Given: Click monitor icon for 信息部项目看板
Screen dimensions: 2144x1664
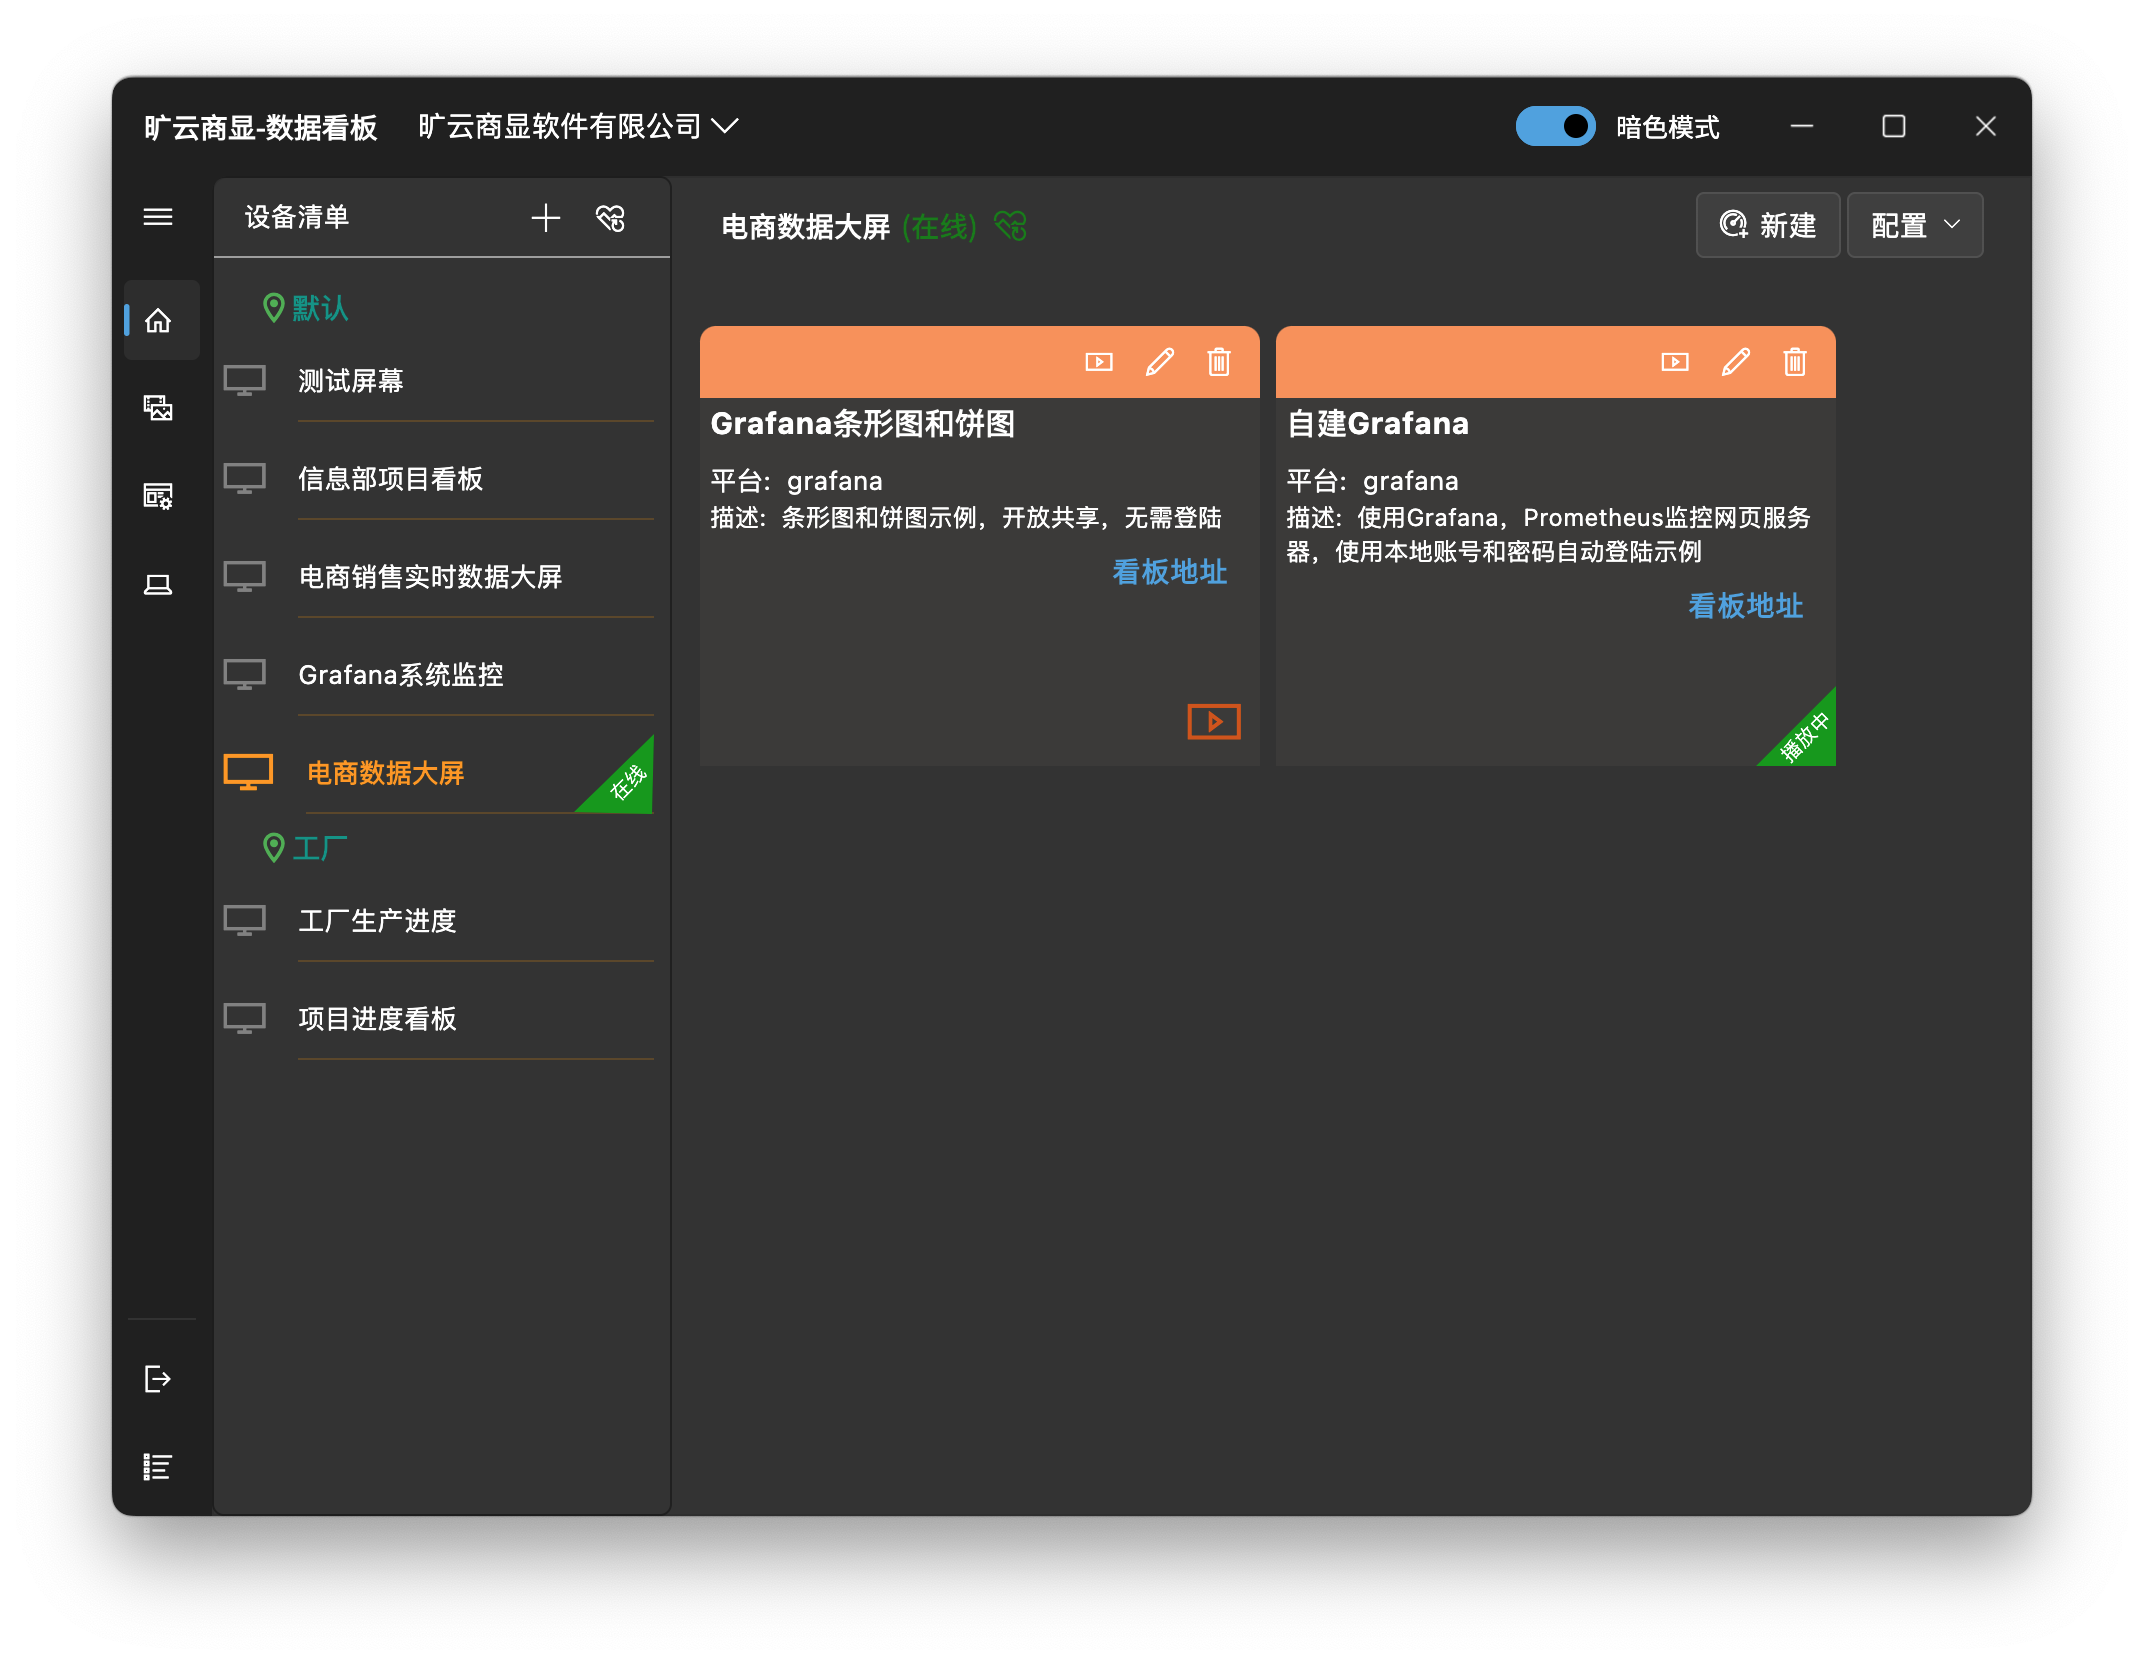Looking at the screenshot, I should pos(245,479).
